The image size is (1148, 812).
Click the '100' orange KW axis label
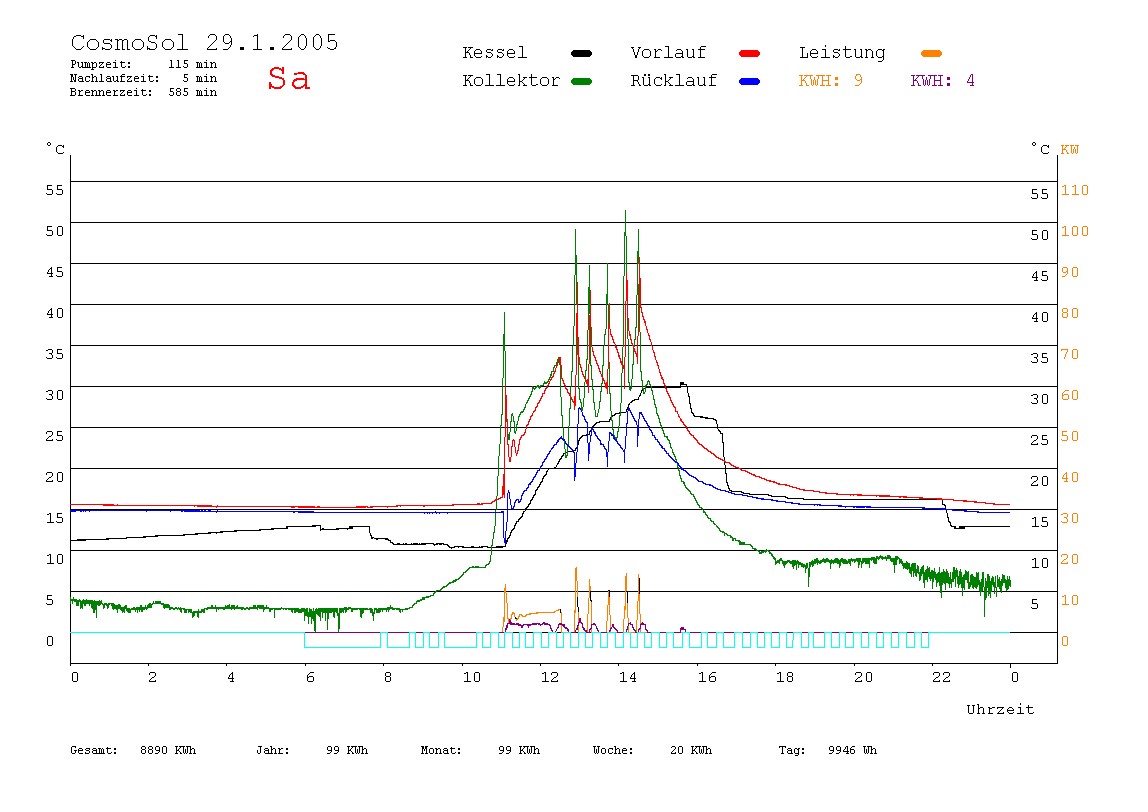click(x=1075, y=231)
